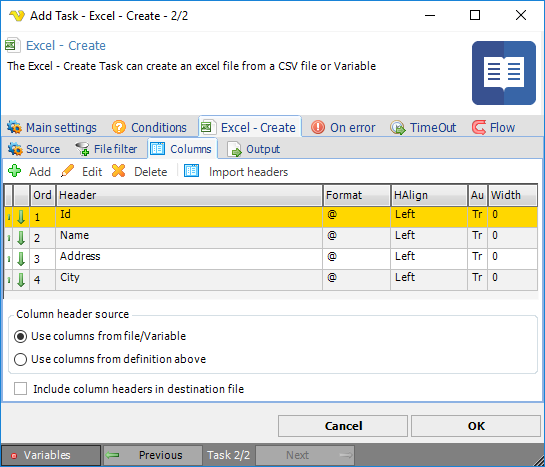Sort by the Header column heading
The height and width of the screenshot is (467, 545).
tap(189, 195)
